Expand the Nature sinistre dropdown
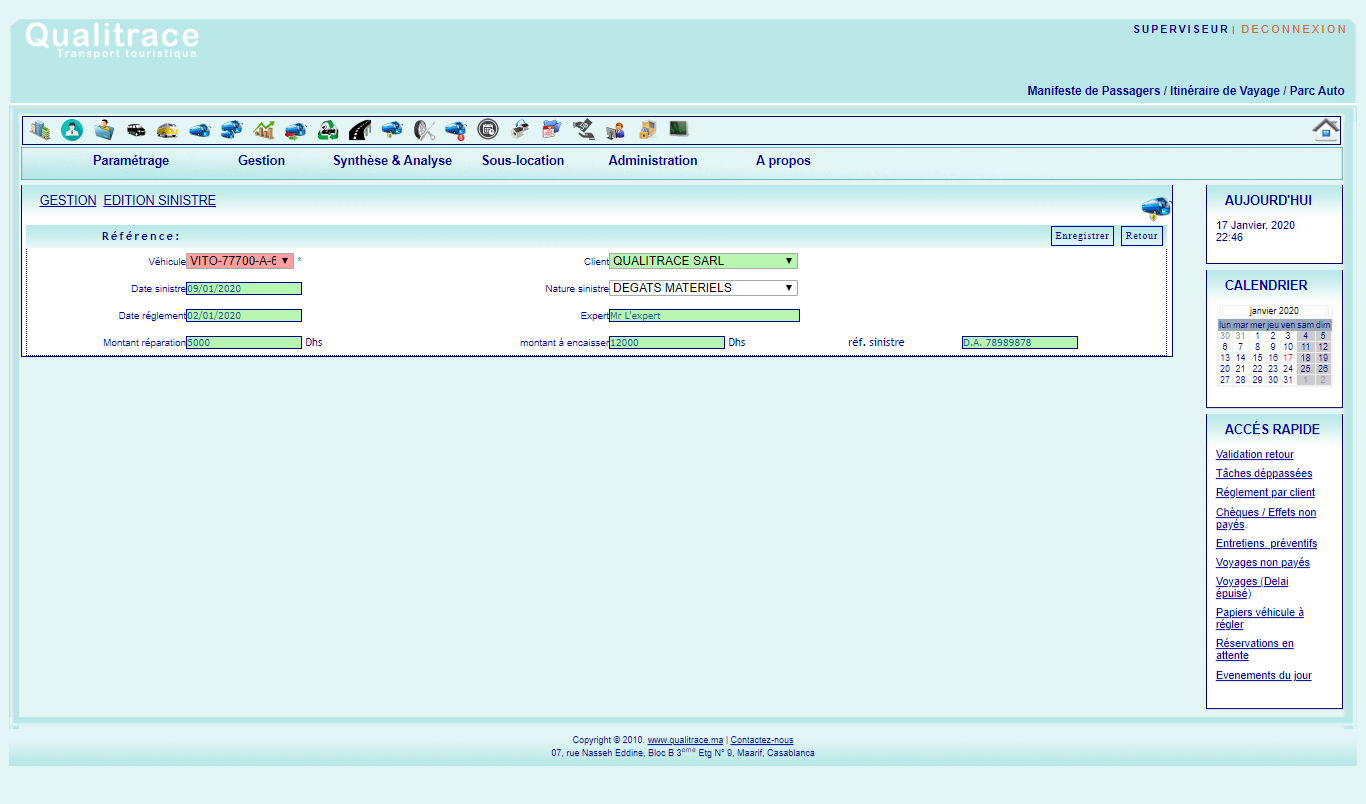Image resolution: width=1366 pixels, height=804 pixels. coord(703,288)
